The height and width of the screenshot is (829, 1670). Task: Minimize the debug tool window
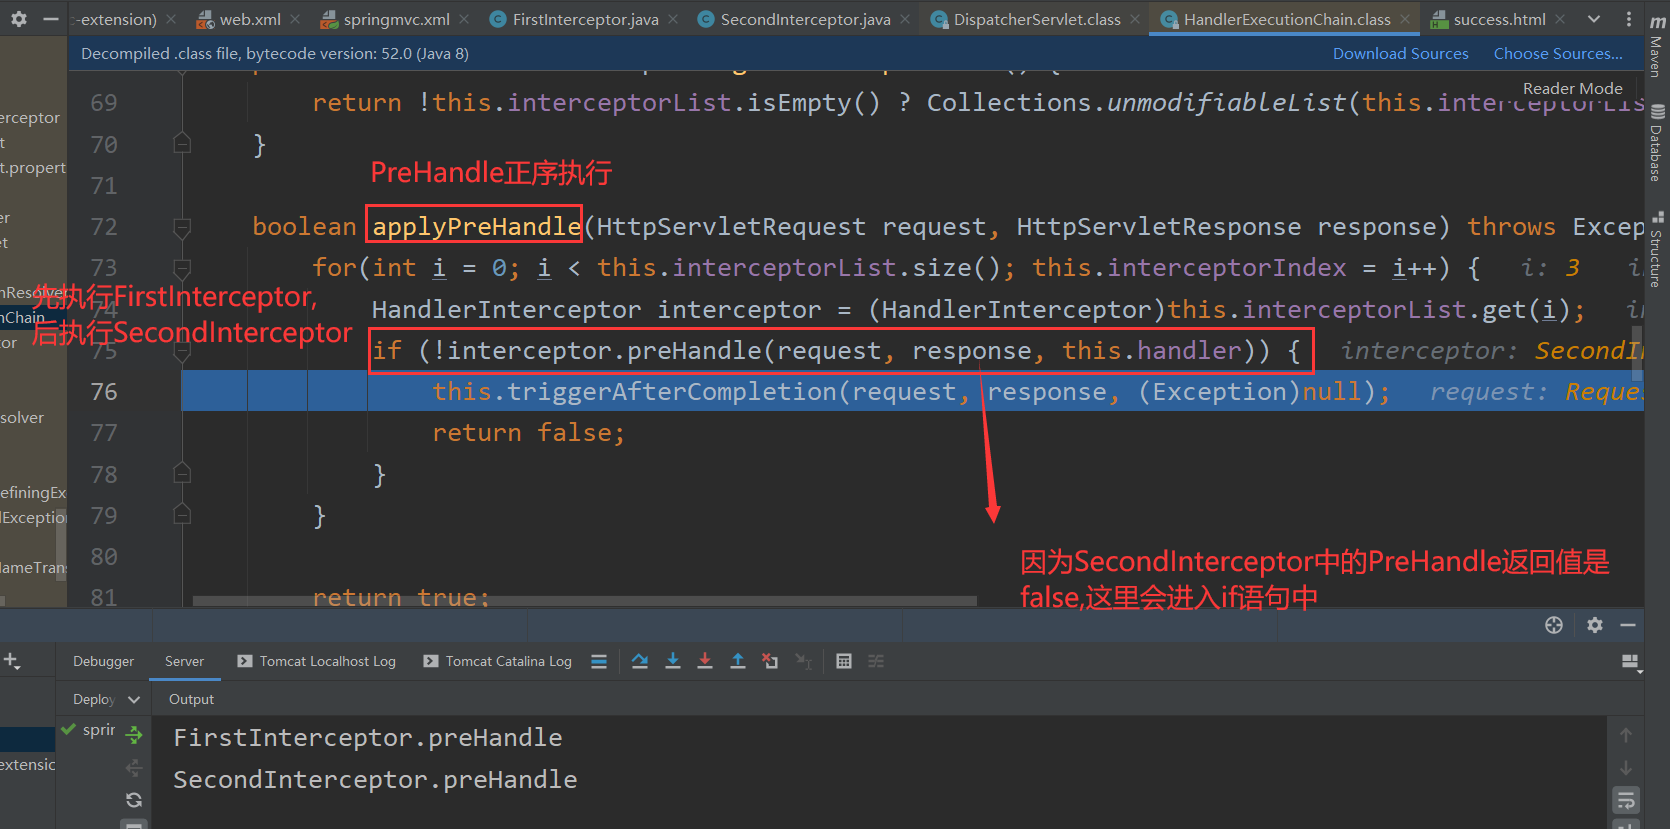click(1628, 625)
